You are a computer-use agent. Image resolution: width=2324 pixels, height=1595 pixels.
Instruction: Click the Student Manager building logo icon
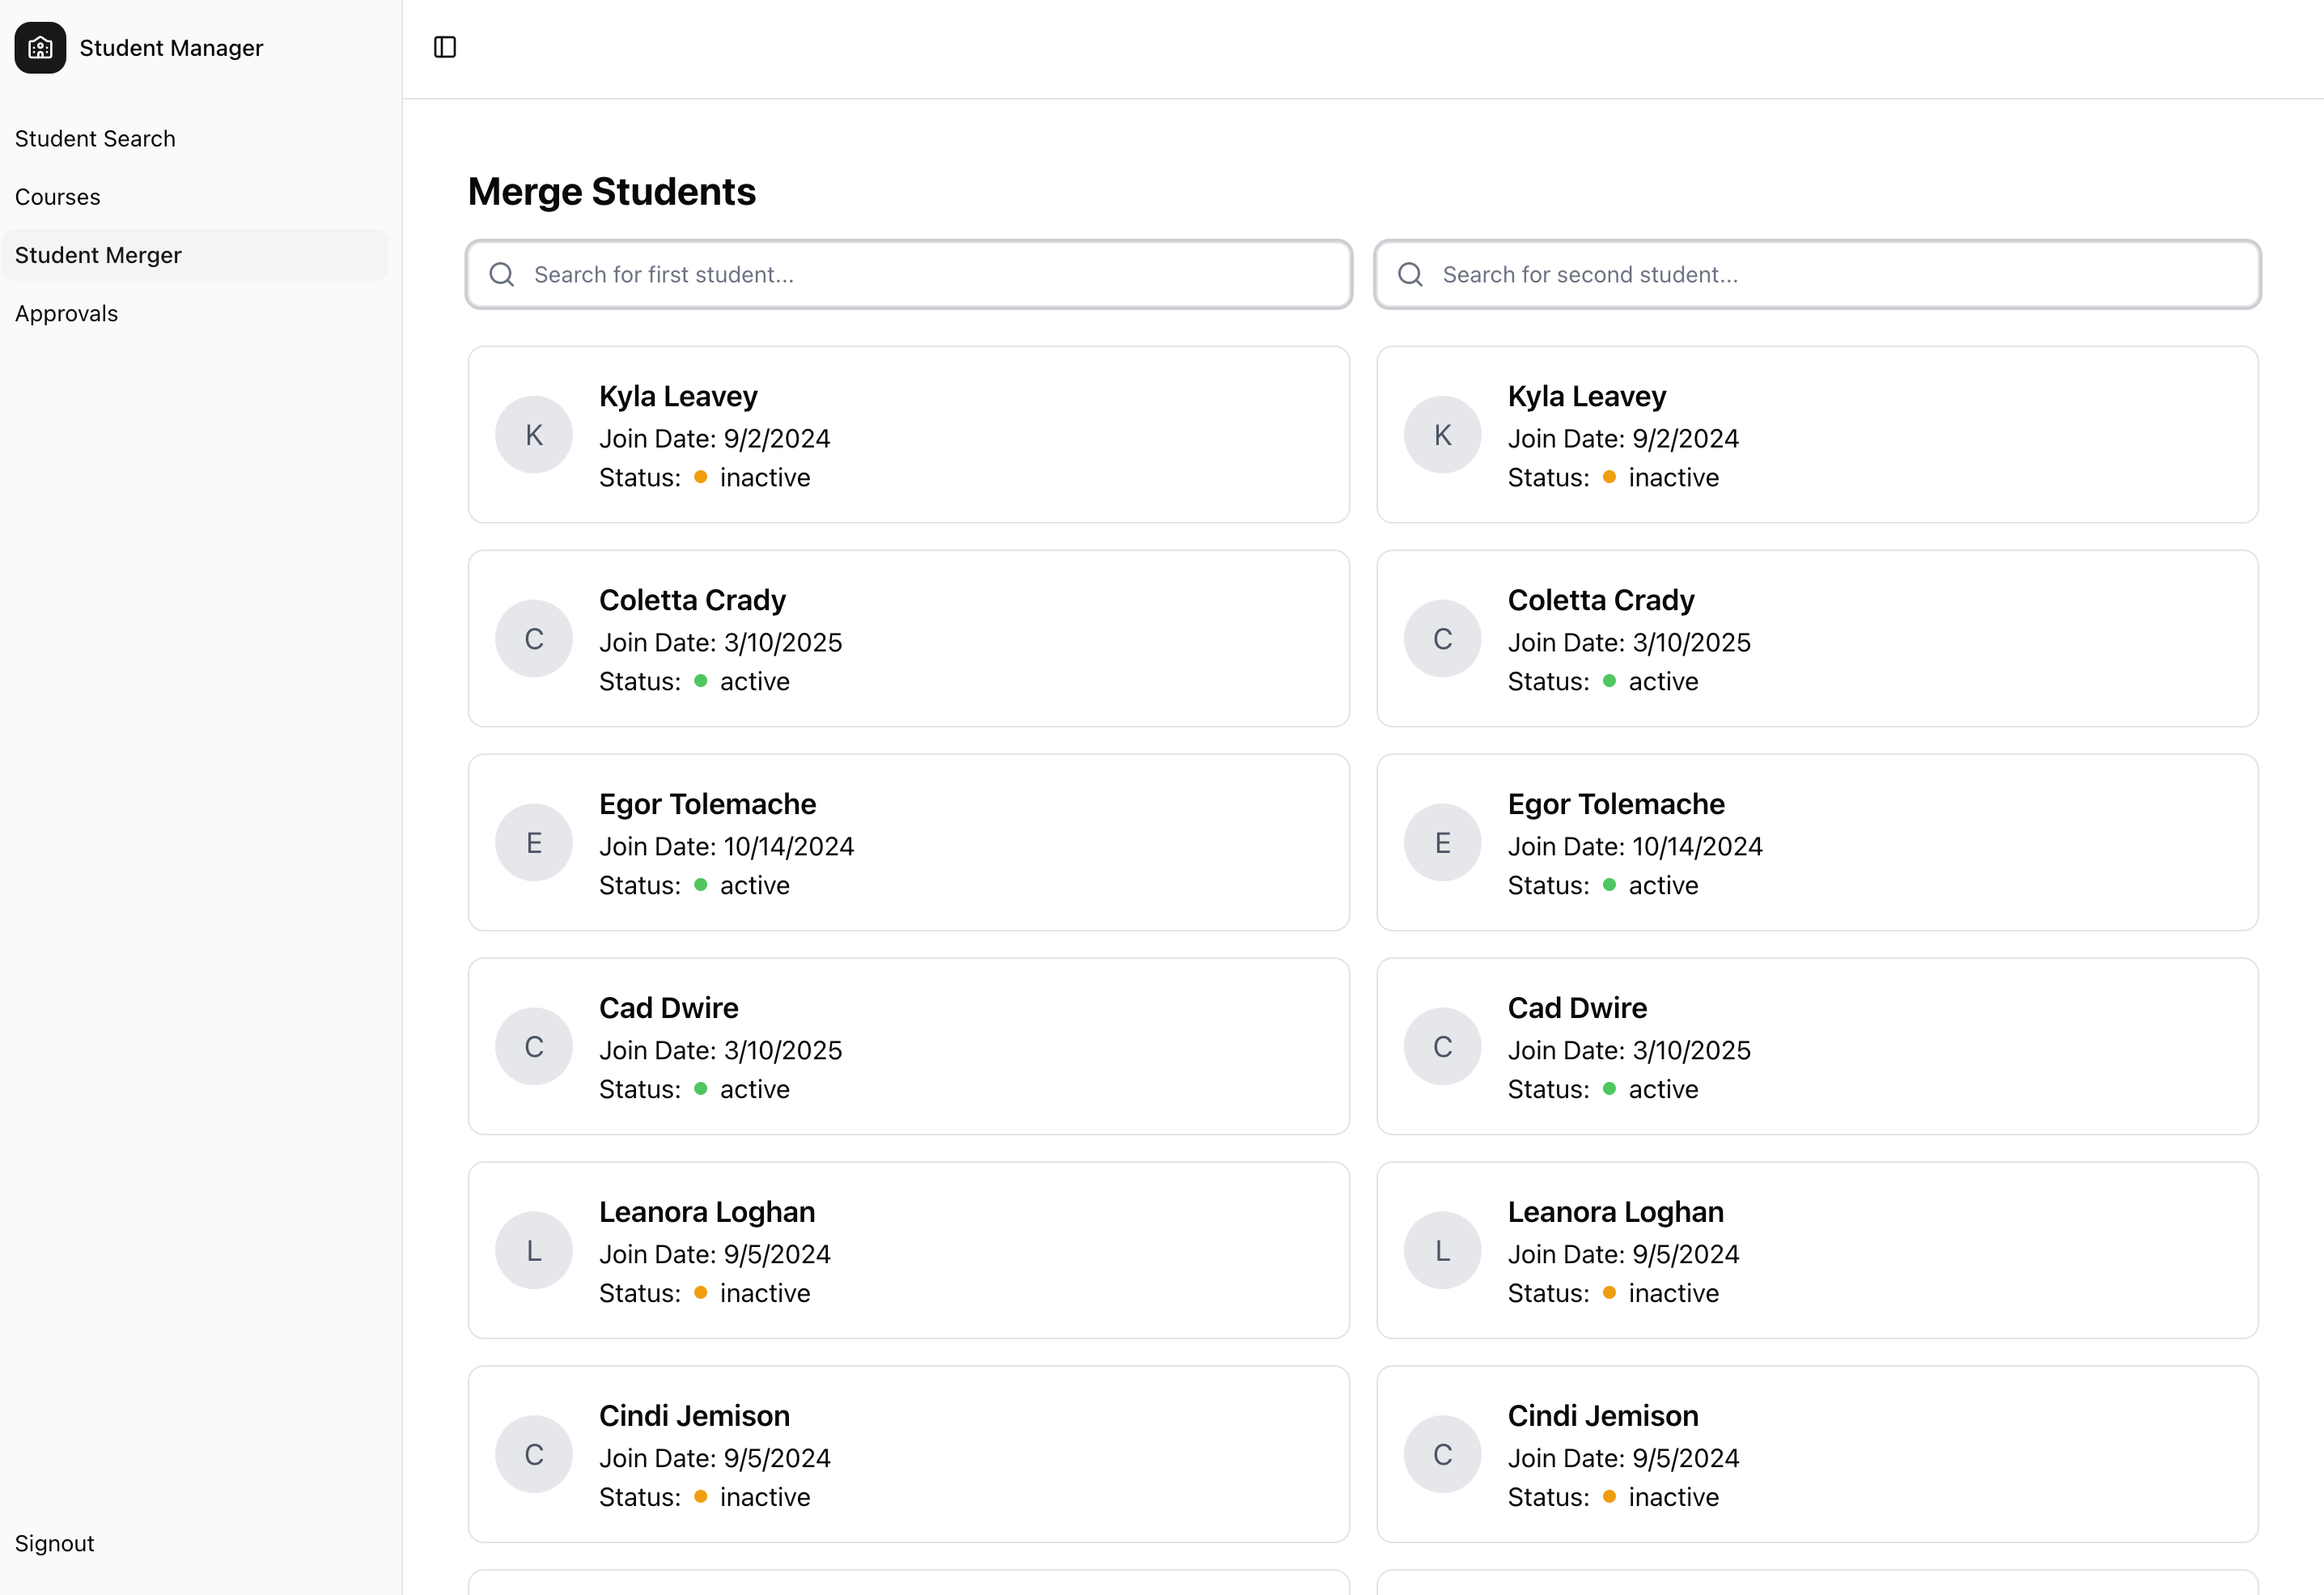[39, 47]
